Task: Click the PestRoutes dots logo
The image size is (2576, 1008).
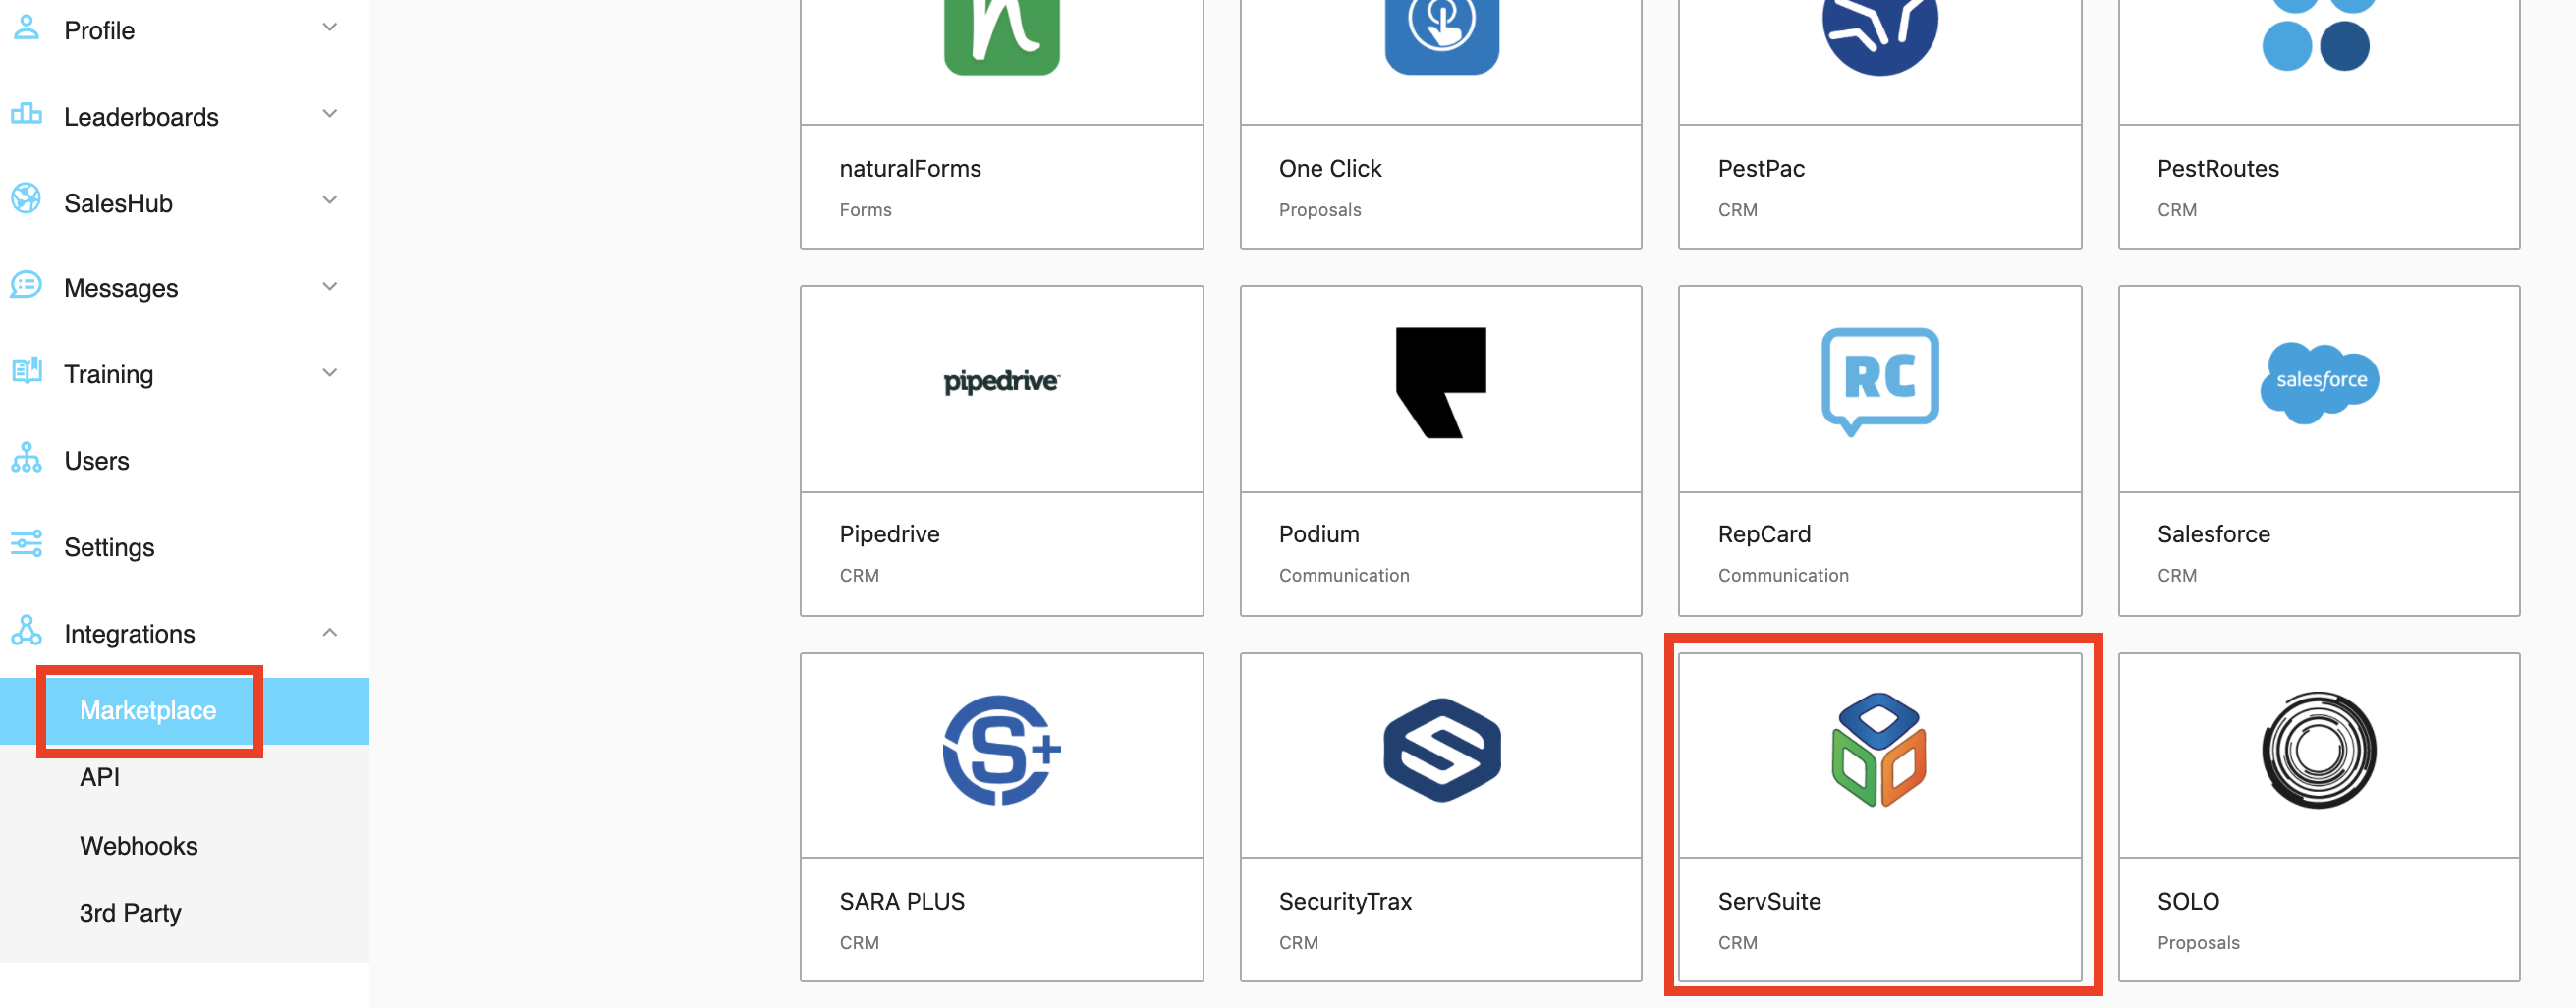Action: point(2317,36)
